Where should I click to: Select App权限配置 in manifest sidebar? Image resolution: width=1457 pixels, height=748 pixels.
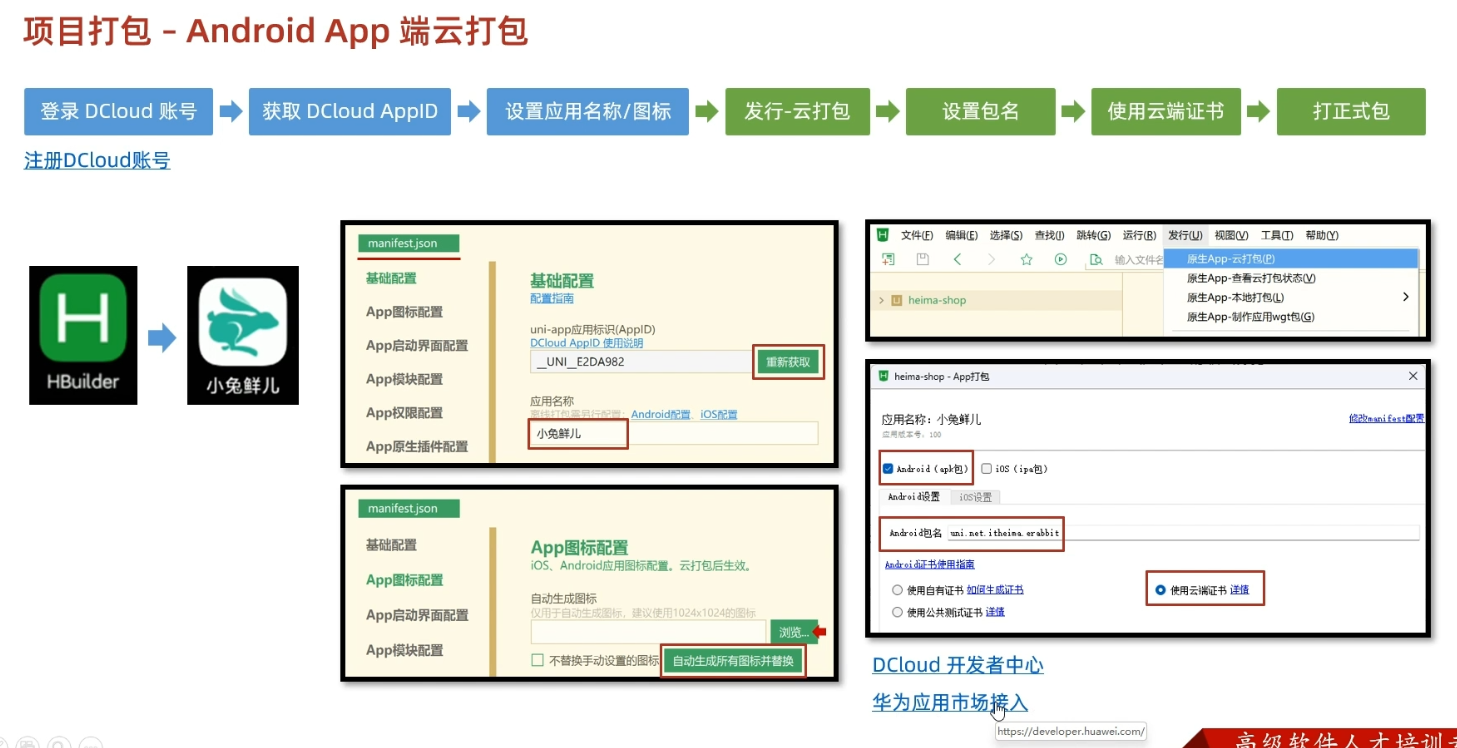404,412
